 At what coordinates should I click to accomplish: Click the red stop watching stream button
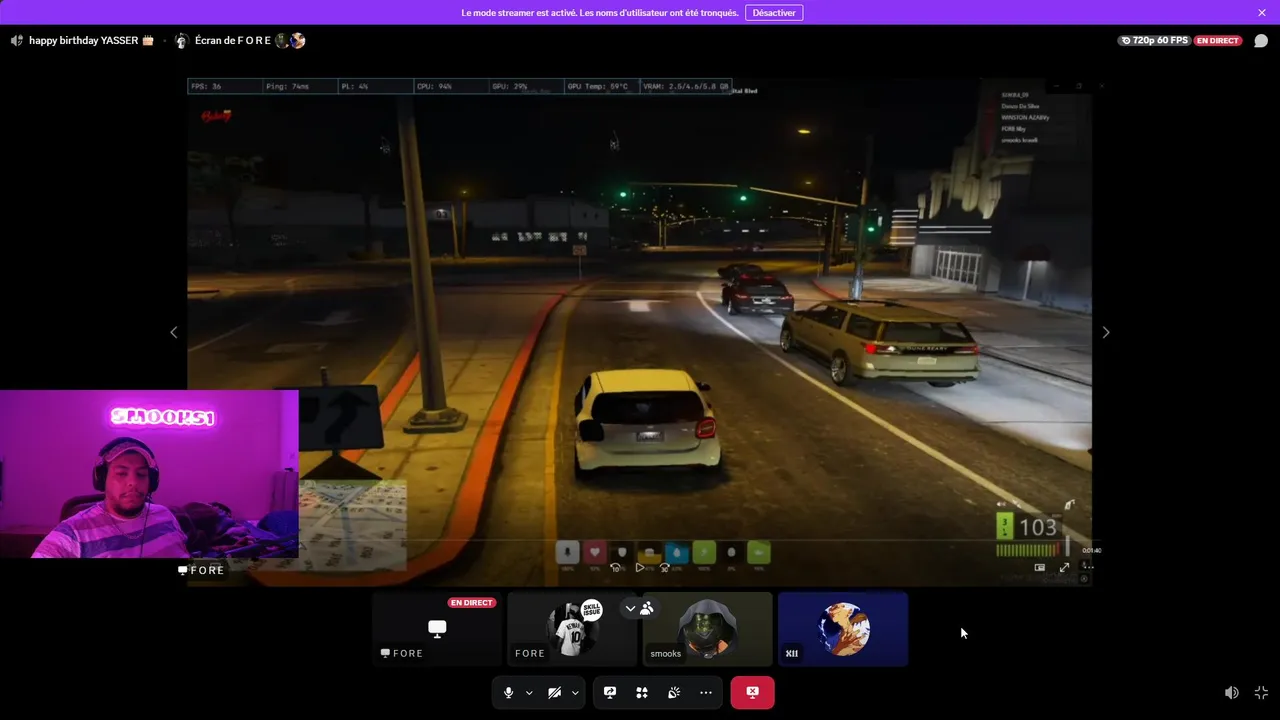click(752, 692)
